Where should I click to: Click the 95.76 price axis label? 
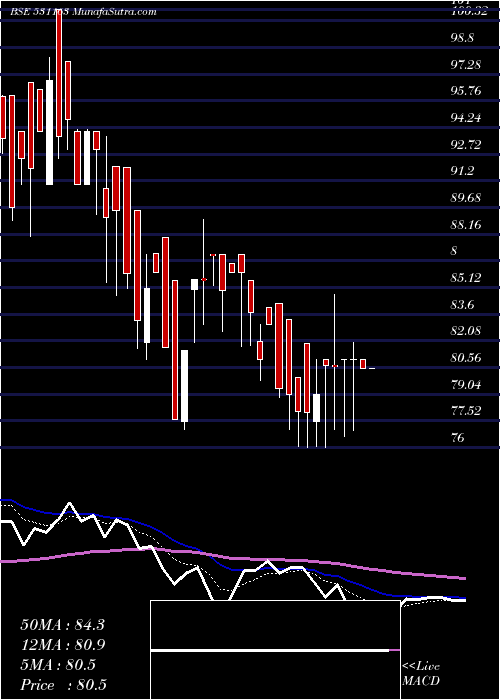466,91
